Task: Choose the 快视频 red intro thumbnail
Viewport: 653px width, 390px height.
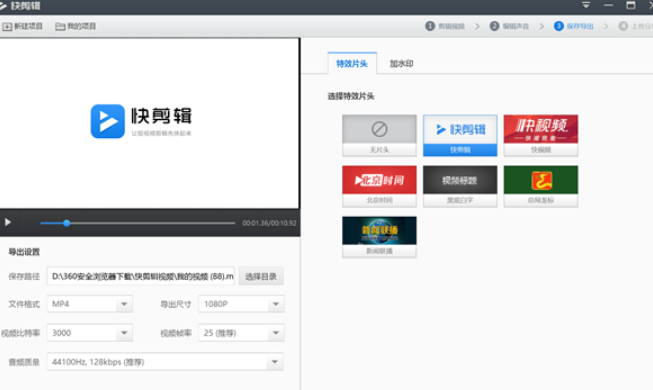Action: 541,135
